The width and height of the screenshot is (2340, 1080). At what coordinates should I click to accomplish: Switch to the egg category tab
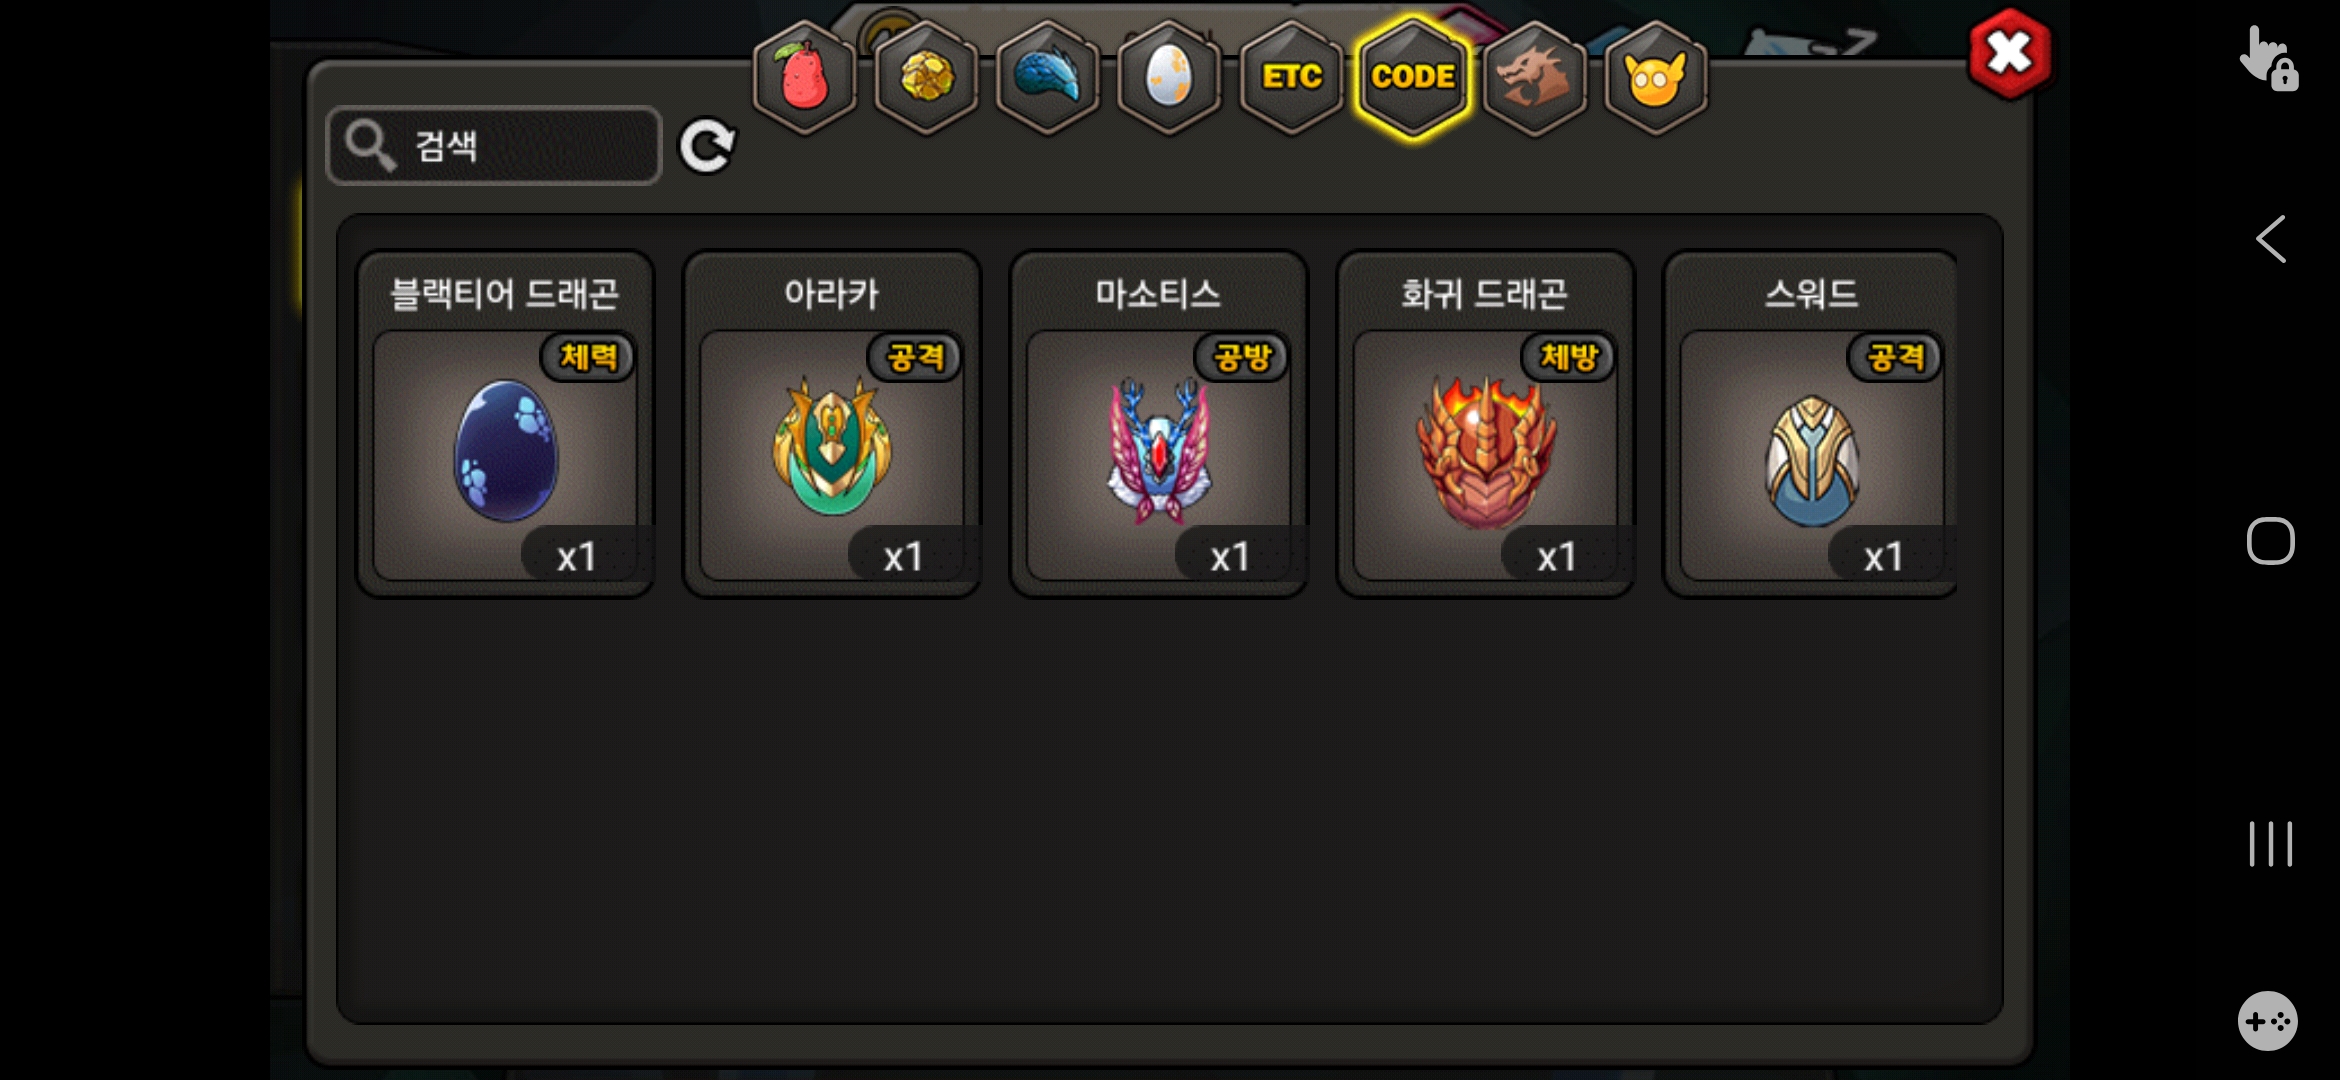(x=1169, y=77)
